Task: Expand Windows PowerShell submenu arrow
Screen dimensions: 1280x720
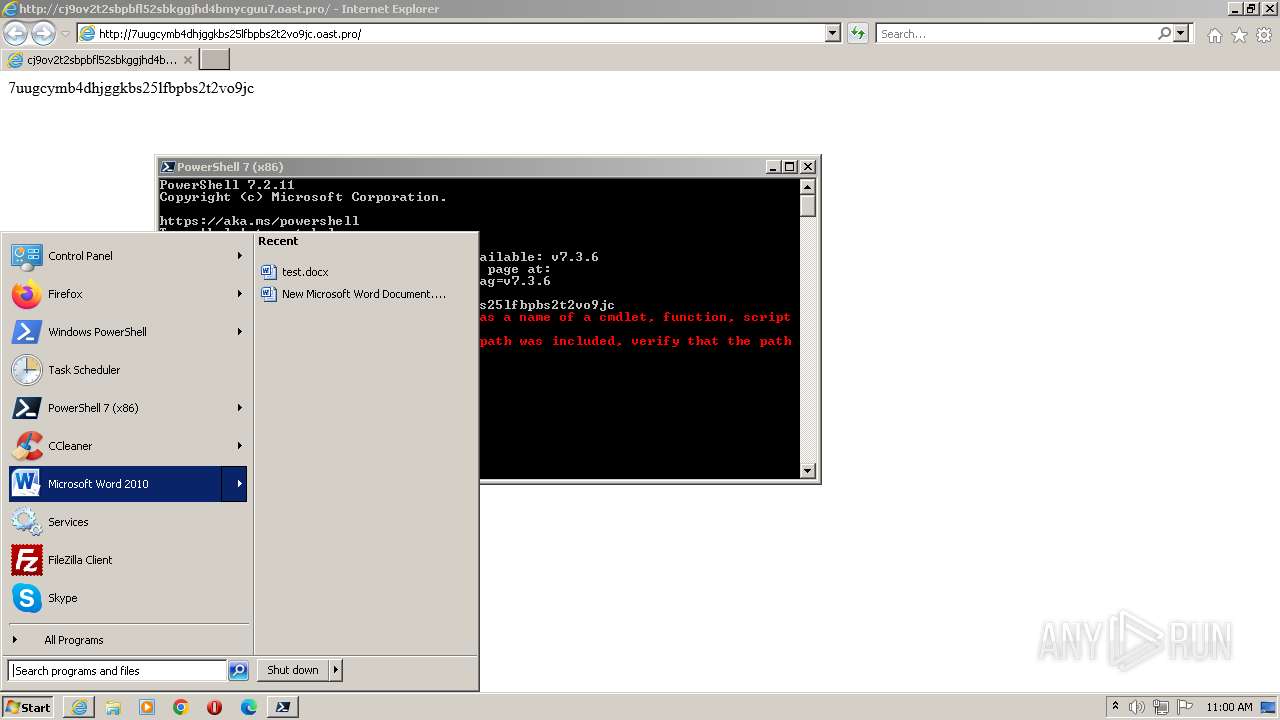Action: (x=239, y=332)
